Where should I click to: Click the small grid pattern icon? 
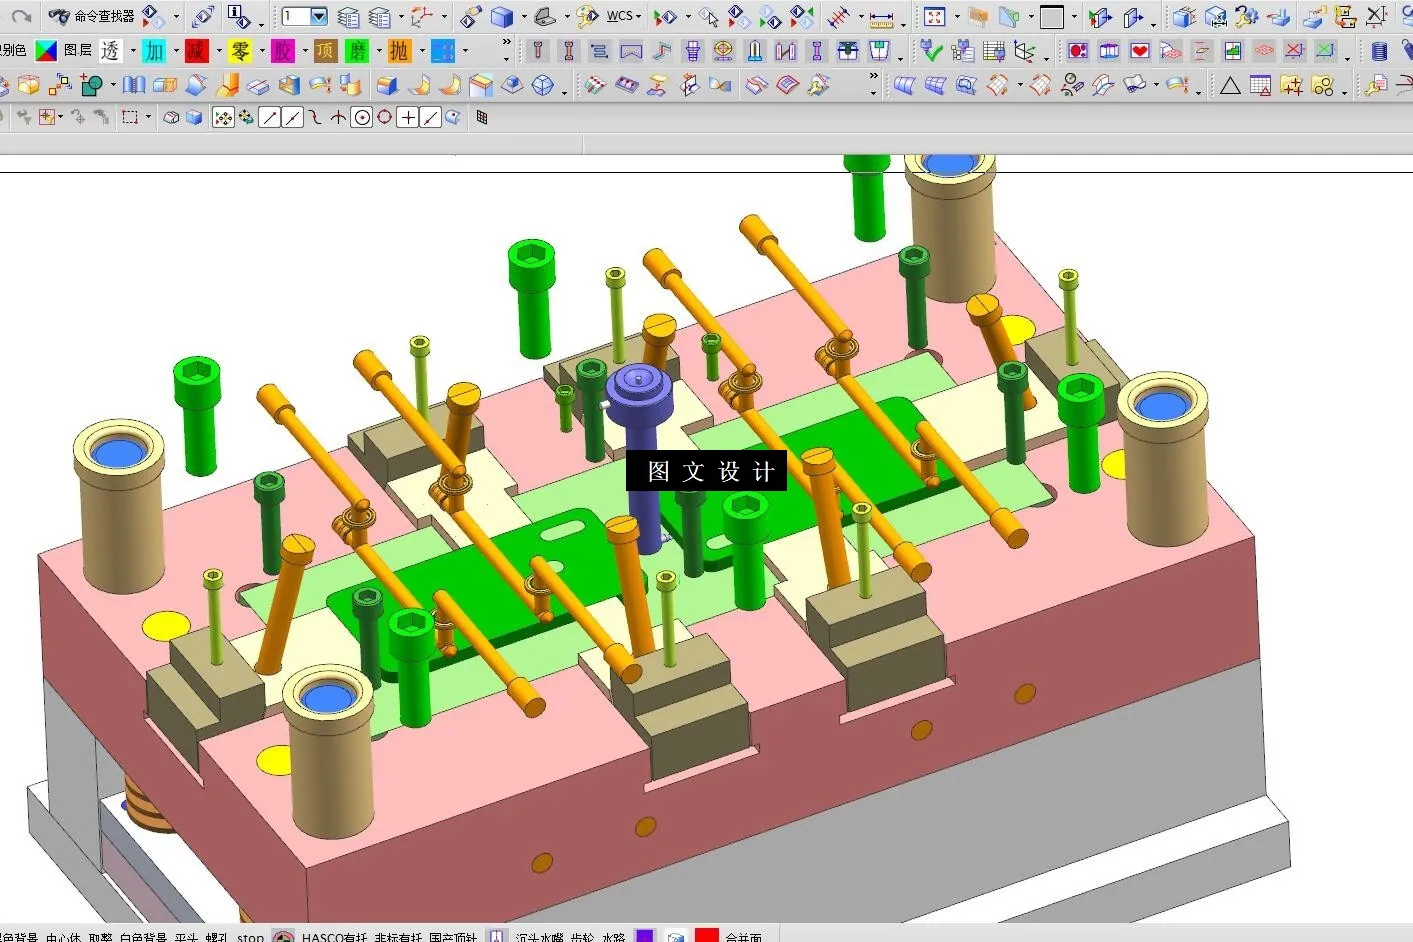[481, 118]
